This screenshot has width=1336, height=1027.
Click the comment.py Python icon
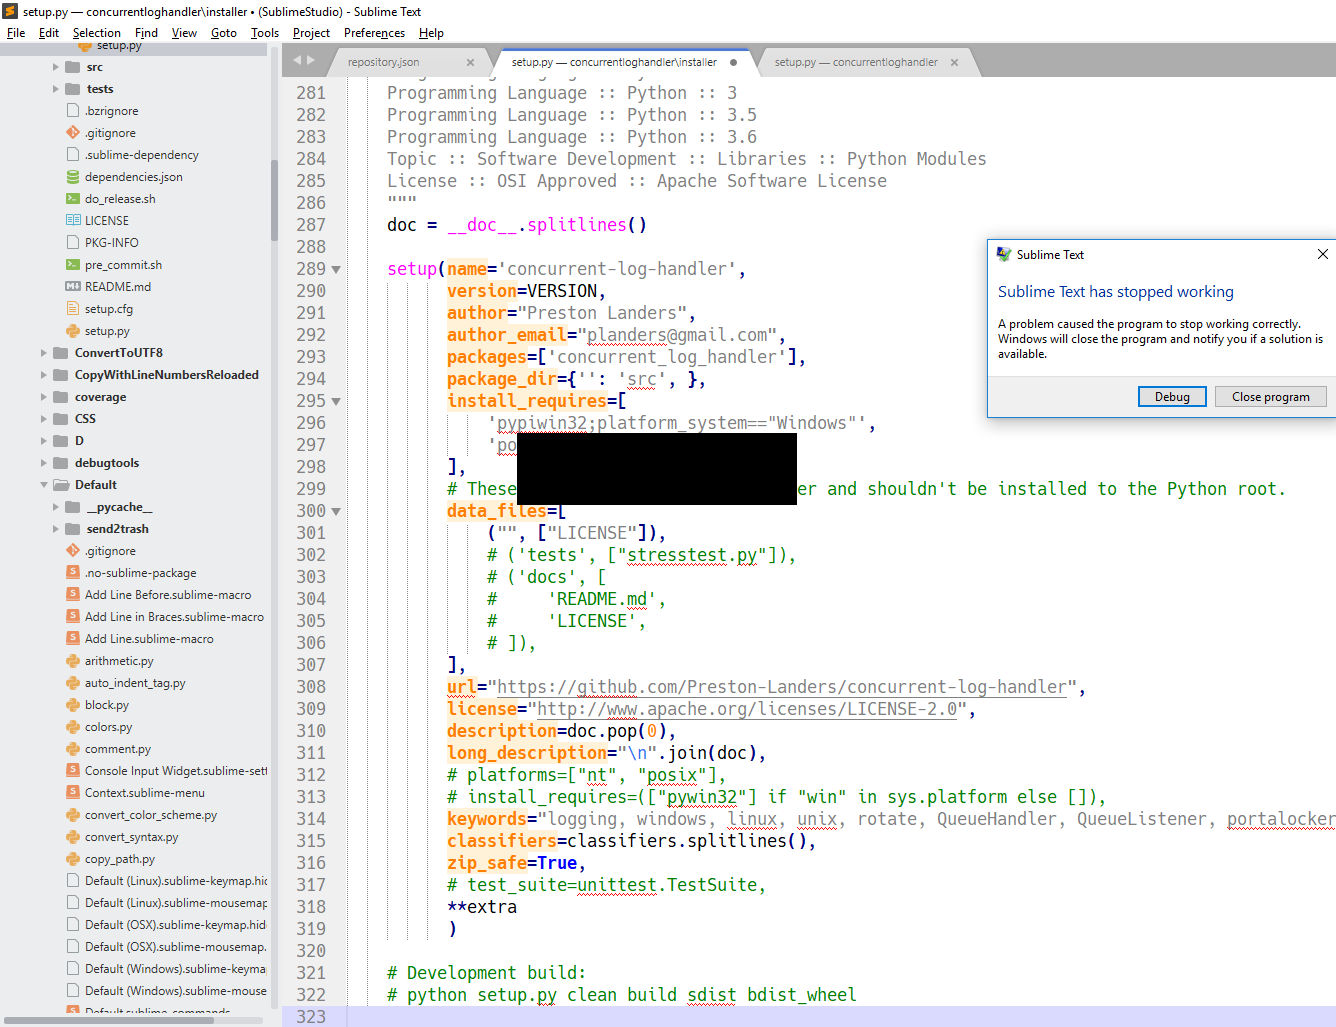[73, 749]
